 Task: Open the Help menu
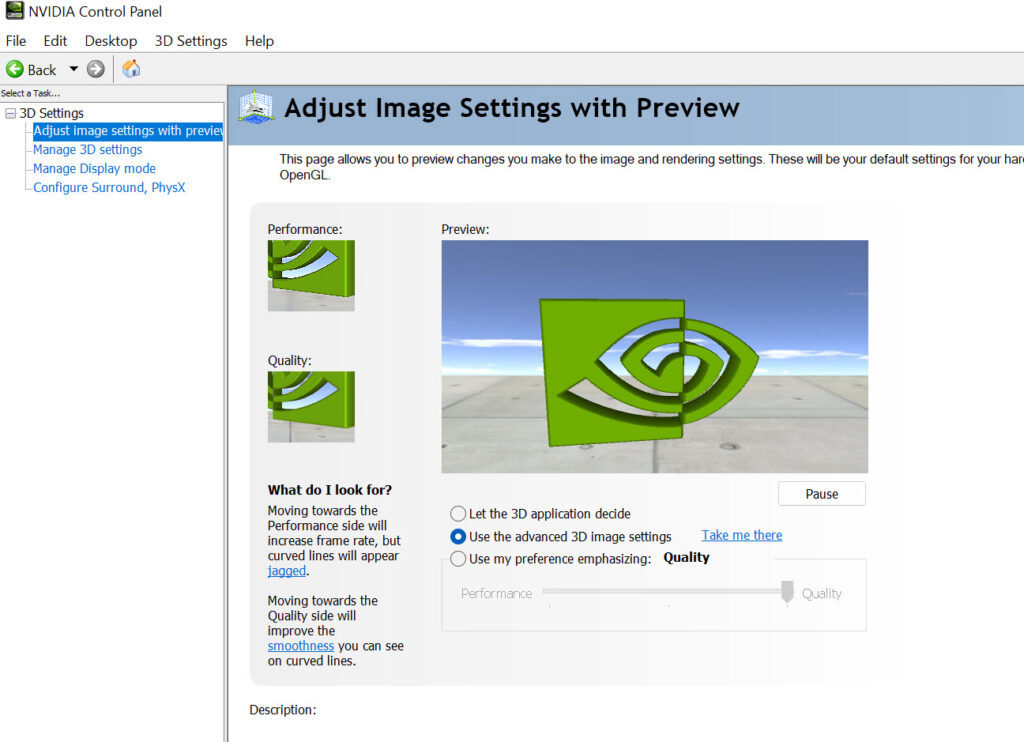(259, 41)
